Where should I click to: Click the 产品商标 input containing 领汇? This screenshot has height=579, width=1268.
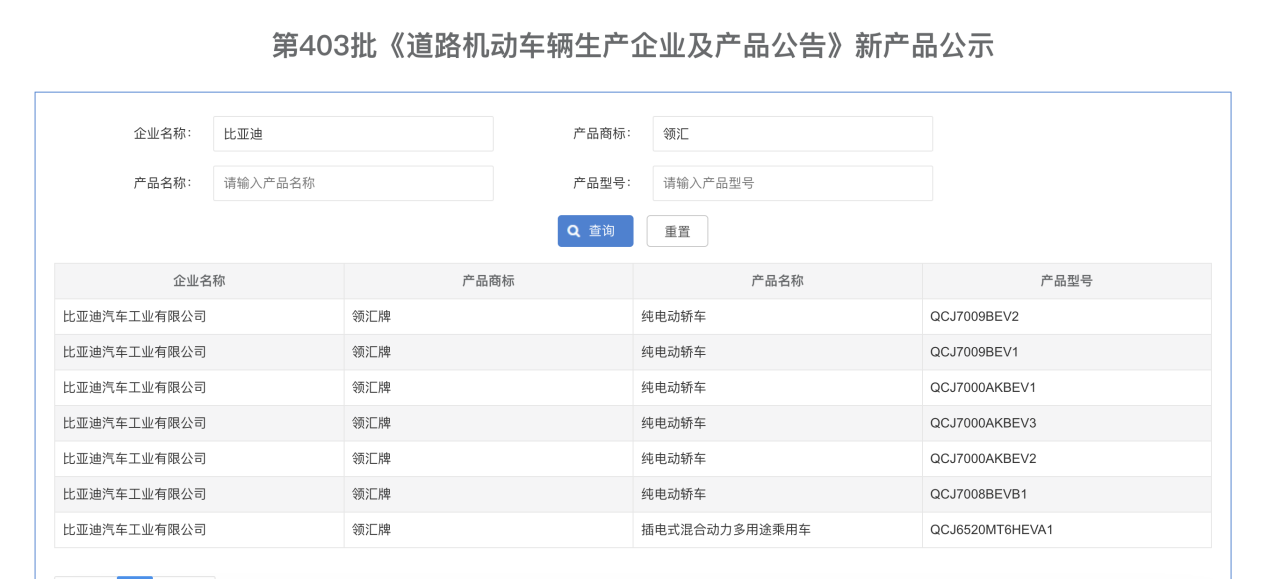[x=793, y=133]
